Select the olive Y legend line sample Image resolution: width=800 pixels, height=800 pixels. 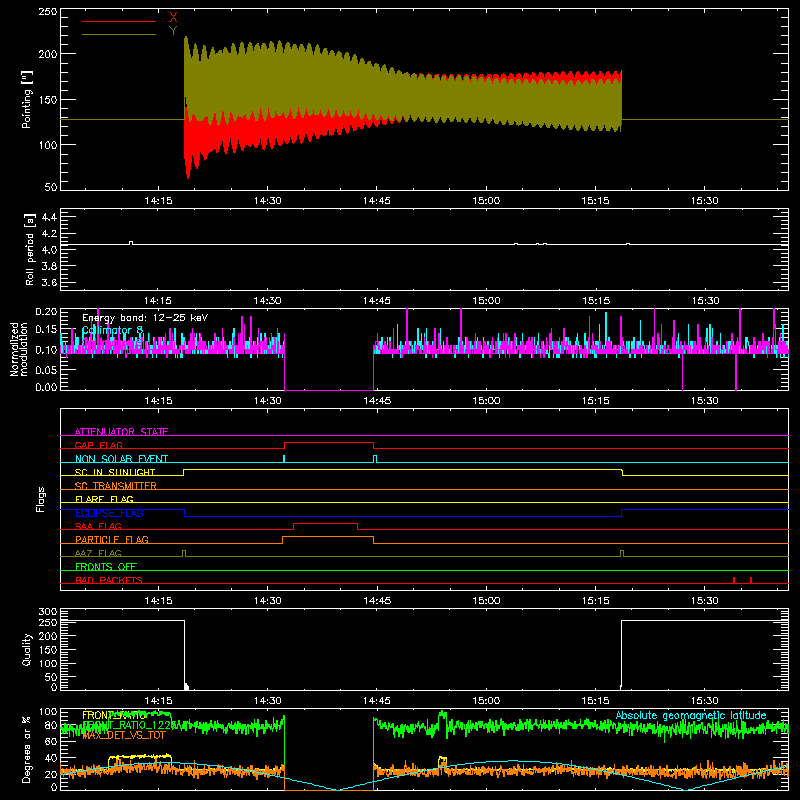point(119,35)
